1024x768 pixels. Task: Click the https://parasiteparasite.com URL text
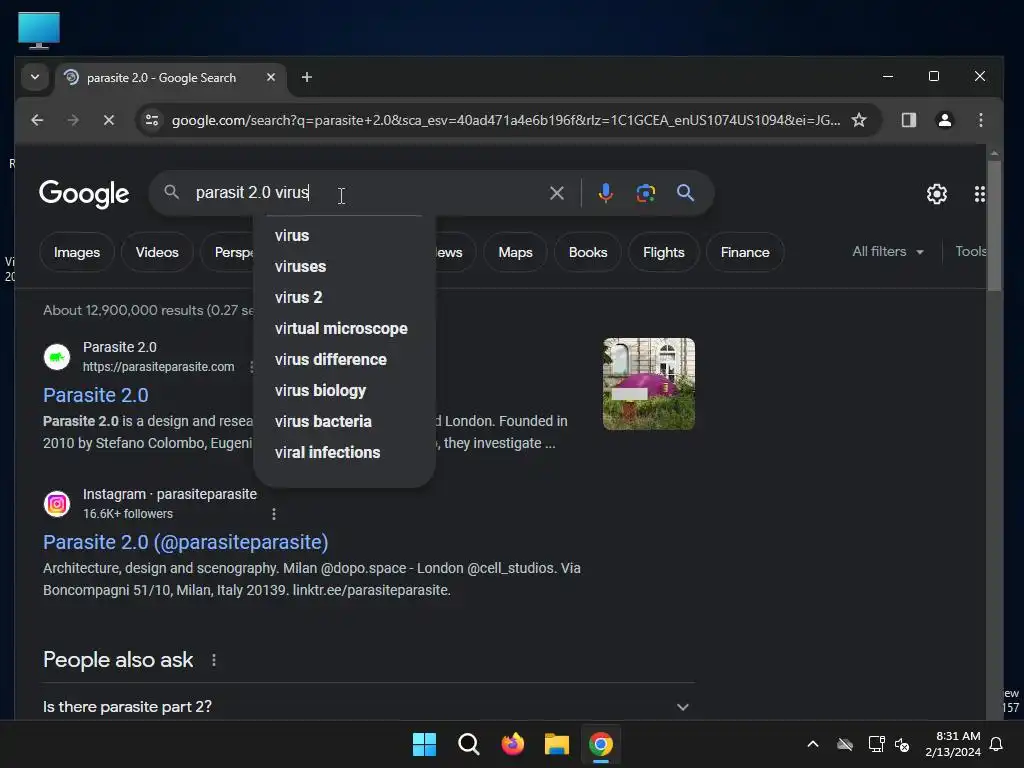(158, 367)
